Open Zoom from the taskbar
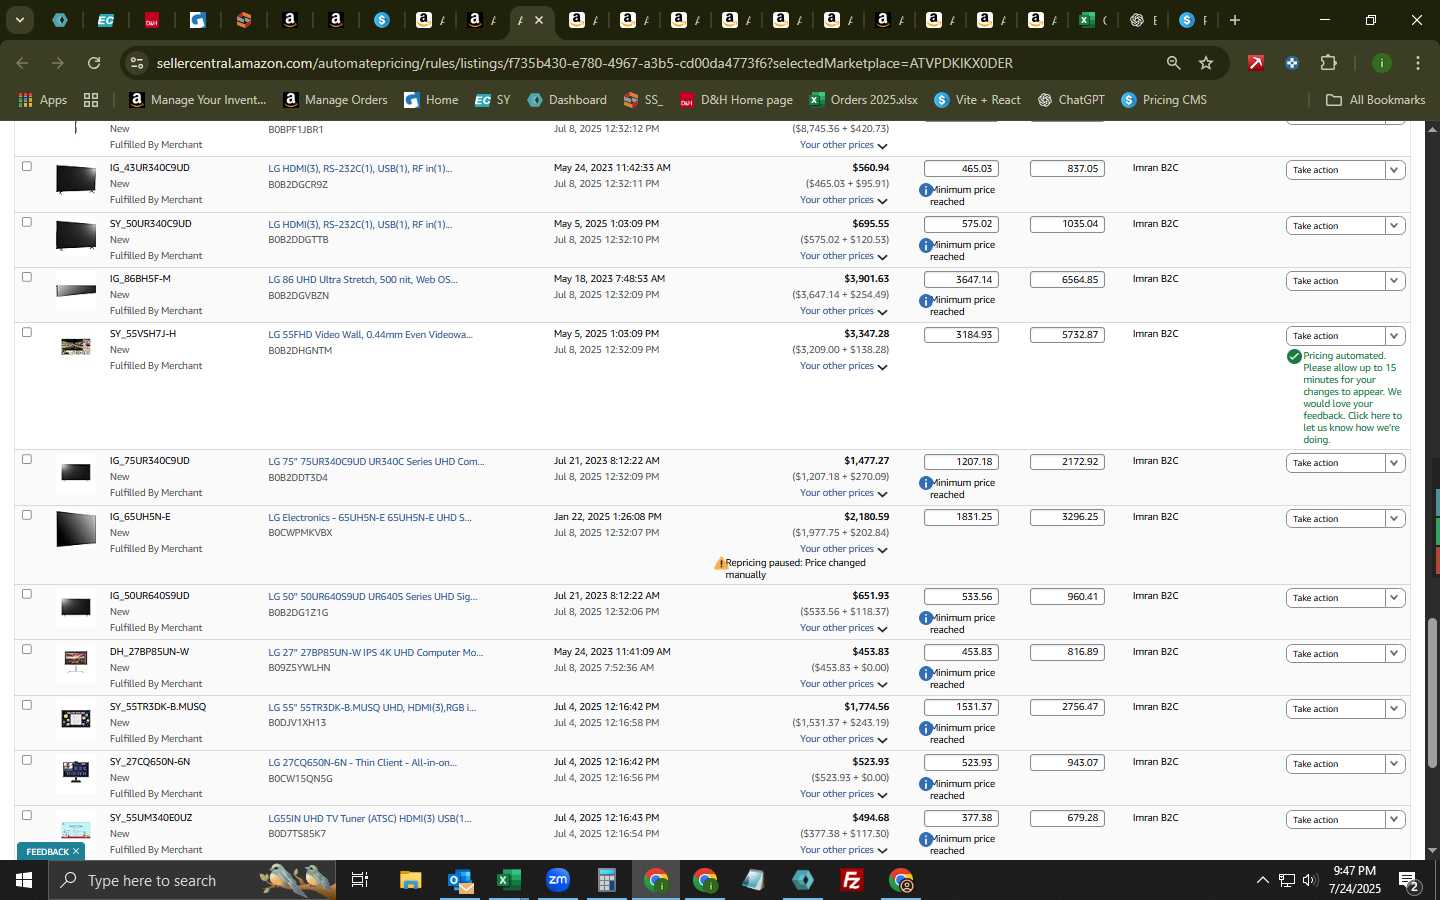Screen dimensions: 1440x900 pyautogui.click(x=558, y=880)
